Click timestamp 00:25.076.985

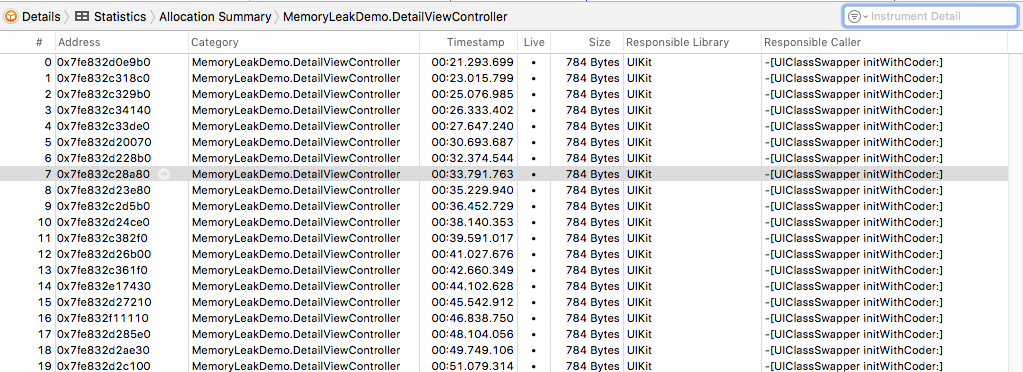pyautogui.click(x=472, y=95)
